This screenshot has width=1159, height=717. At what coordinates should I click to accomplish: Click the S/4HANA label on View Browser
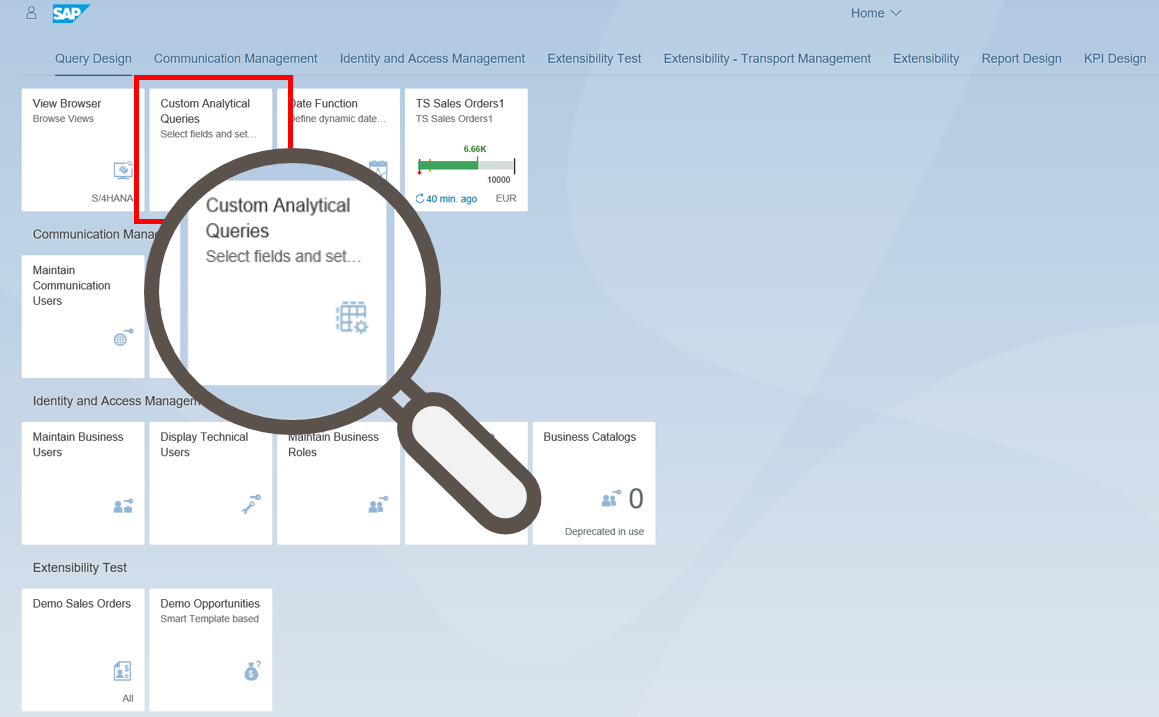coord(112,198)
